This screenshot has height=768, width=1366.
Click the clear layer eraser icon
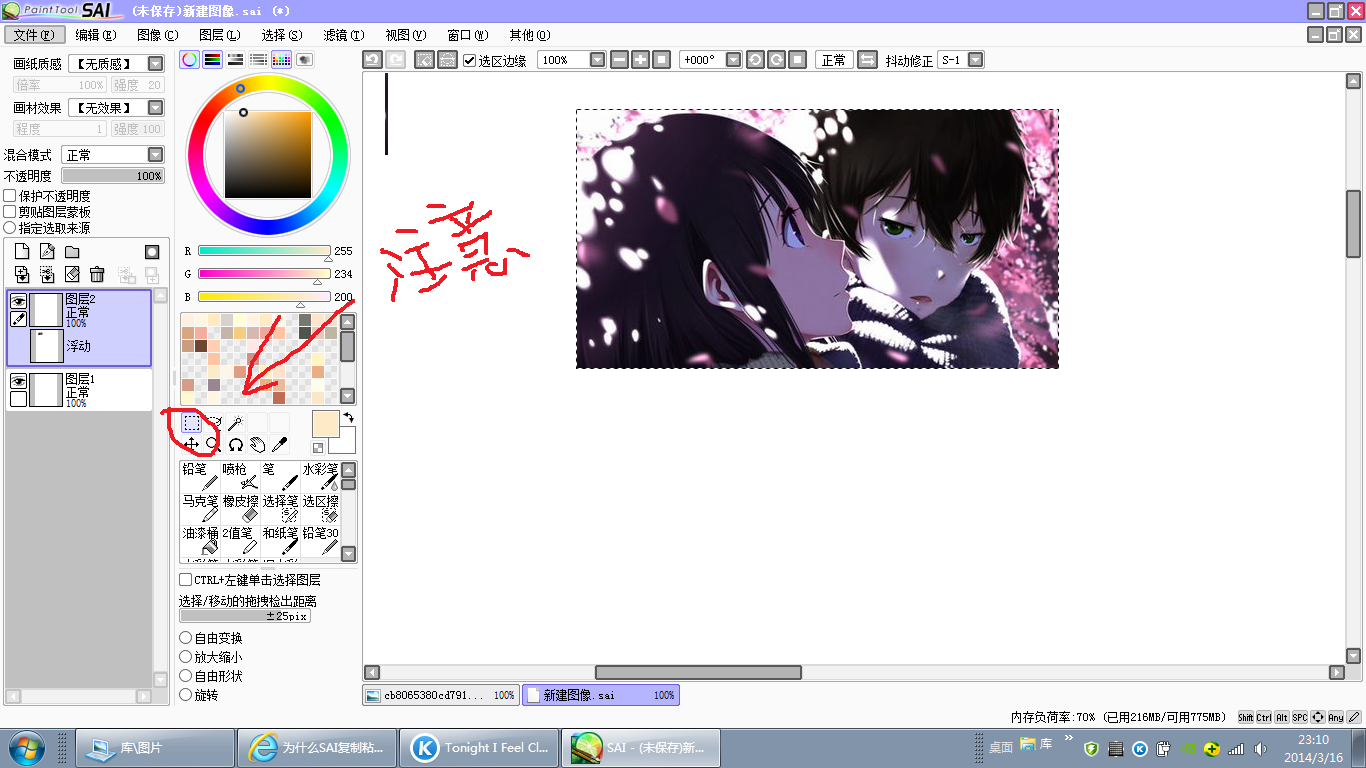click(72, 274)
